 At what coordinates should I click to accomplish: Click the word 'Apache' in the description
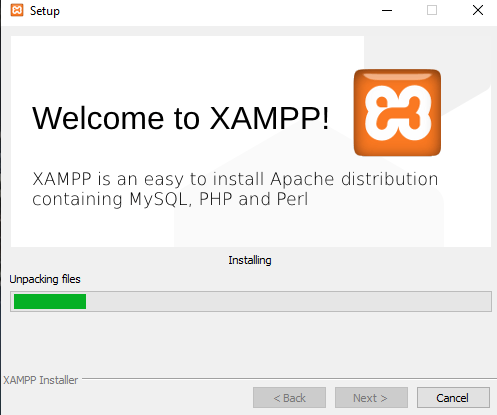[302, 179]
